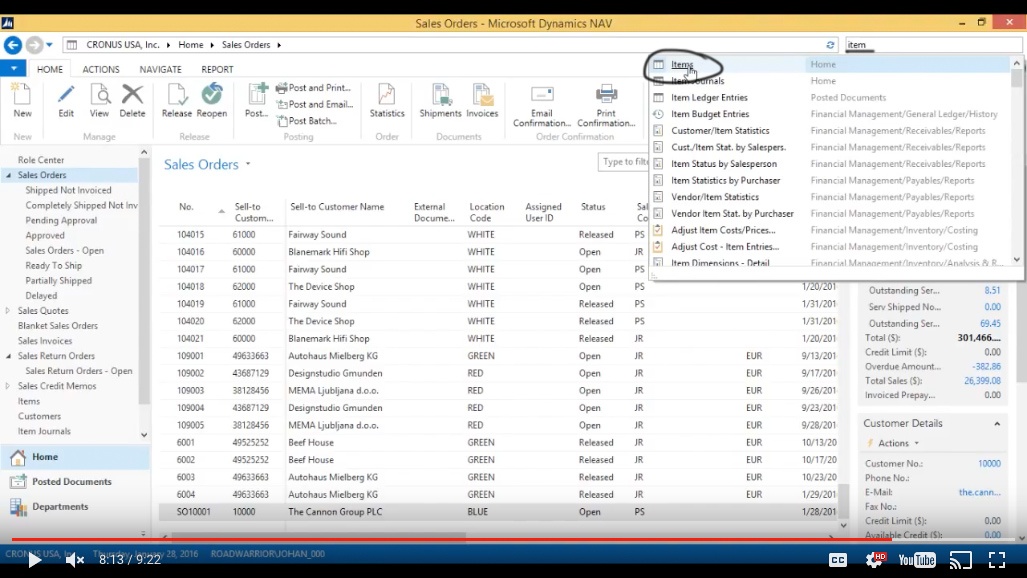Toggle closed captions CC
Viewport: 1027px width, 578px height.
point(838,560)
